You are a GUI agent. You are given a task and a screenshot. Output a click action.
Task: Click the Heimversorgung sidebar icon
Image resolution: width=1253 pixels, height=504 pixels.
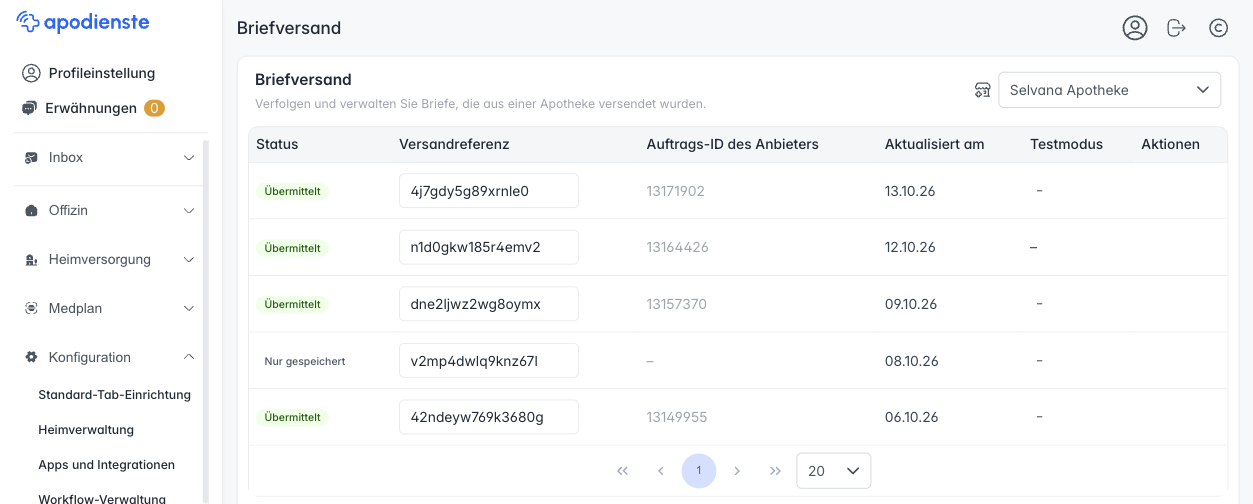[31, 260]
